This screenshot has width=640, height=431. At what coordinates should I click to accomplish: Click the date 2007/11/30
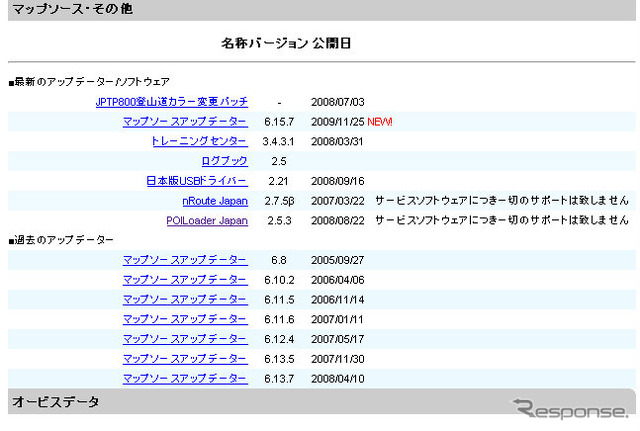pyautogui.click(x=338, y=359)
